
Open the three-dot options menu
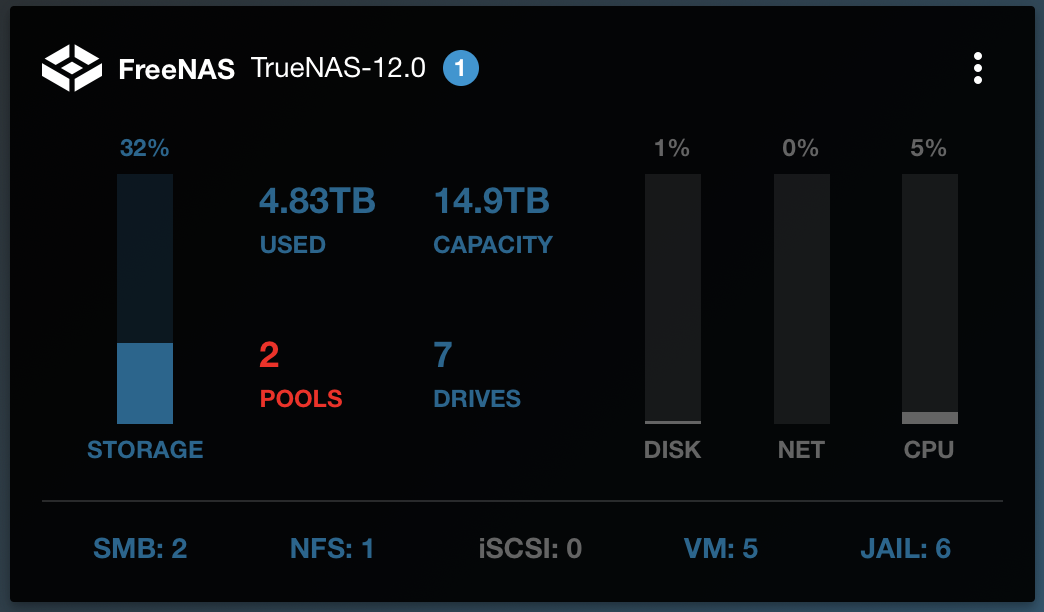click(977, 68)
